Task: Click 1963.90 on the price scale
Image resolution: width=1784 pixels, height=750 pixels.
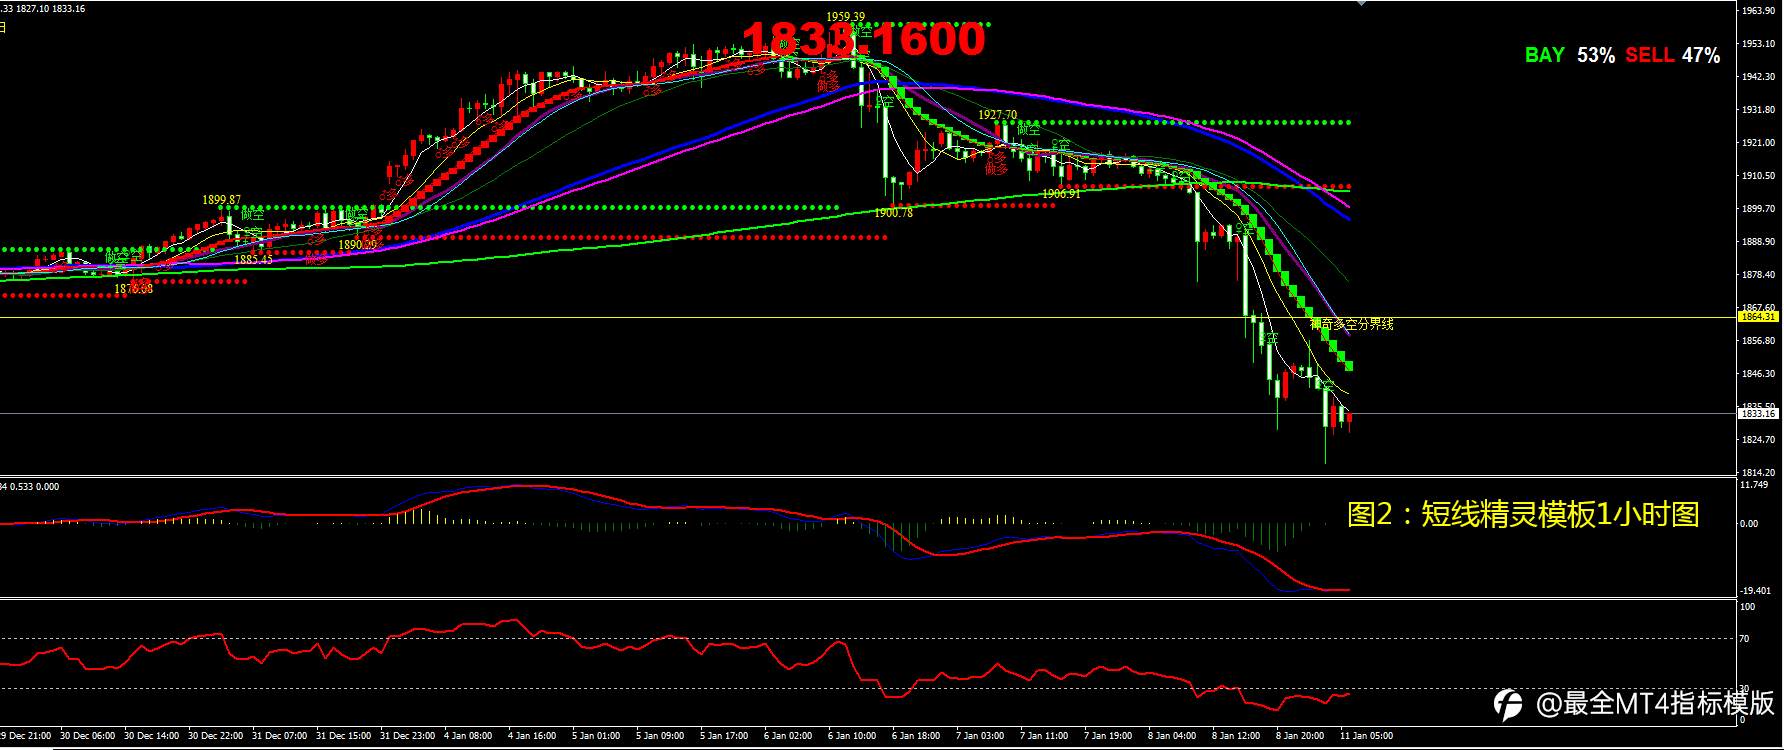Action: [x=1758, y=11]
